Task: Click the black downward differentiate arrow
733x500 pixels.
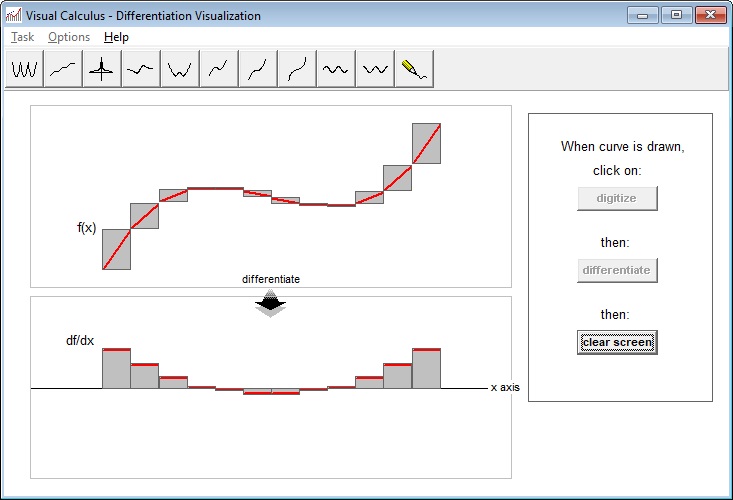Action: pyautogui.click(x=271, y=303)
